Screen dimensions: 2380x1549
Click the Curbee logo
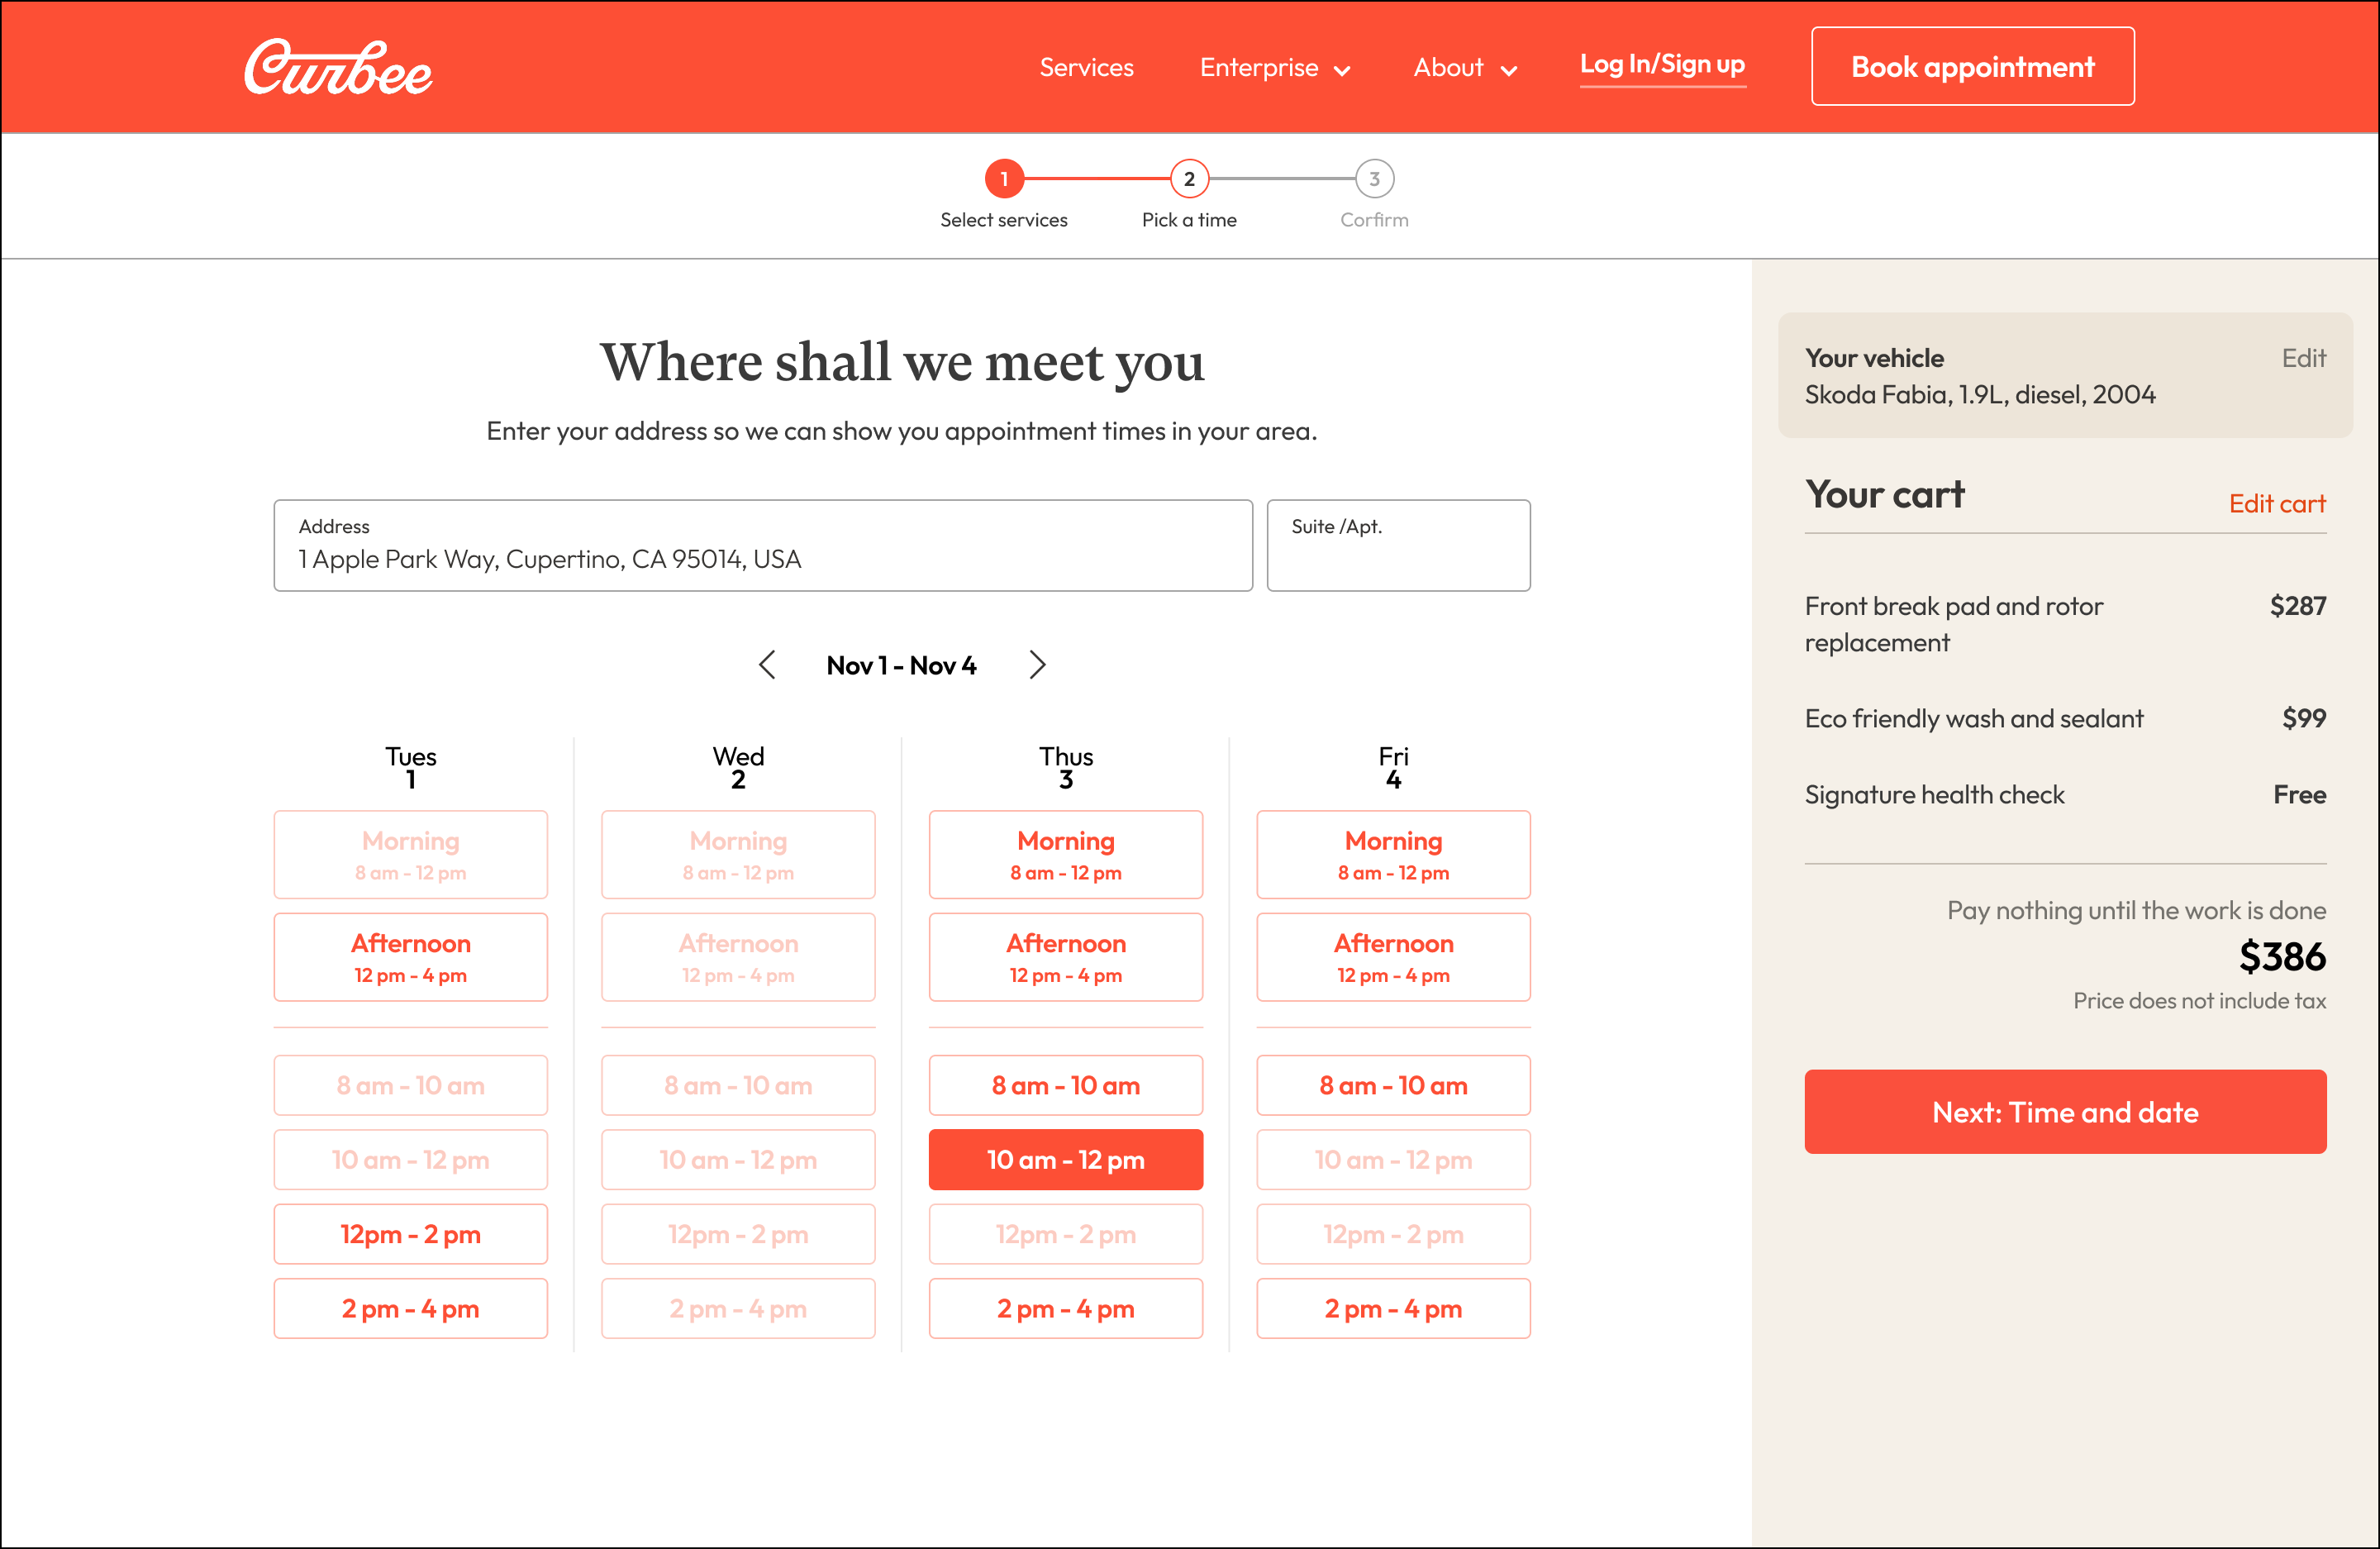[338, 68]
